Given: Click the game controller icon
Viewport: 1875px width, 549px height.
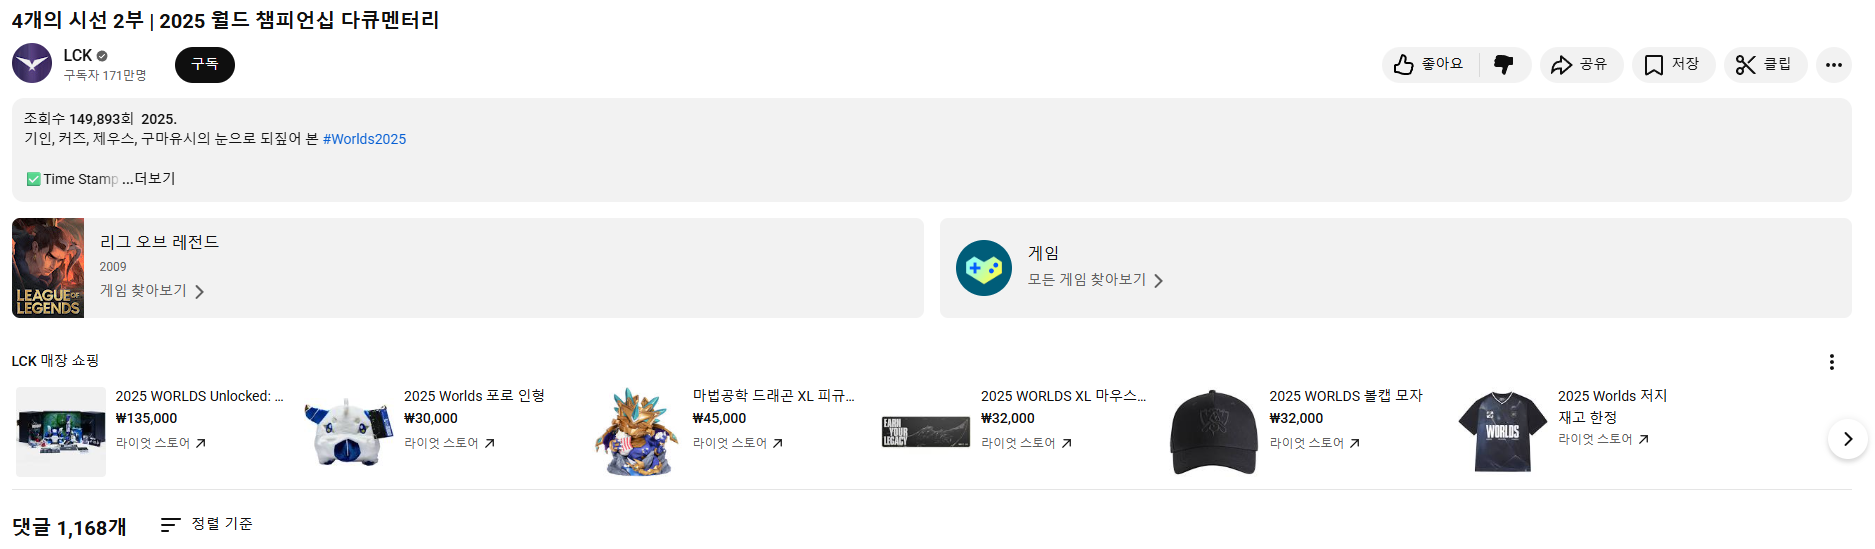Looking at the screenshot, I should [983, 268].
